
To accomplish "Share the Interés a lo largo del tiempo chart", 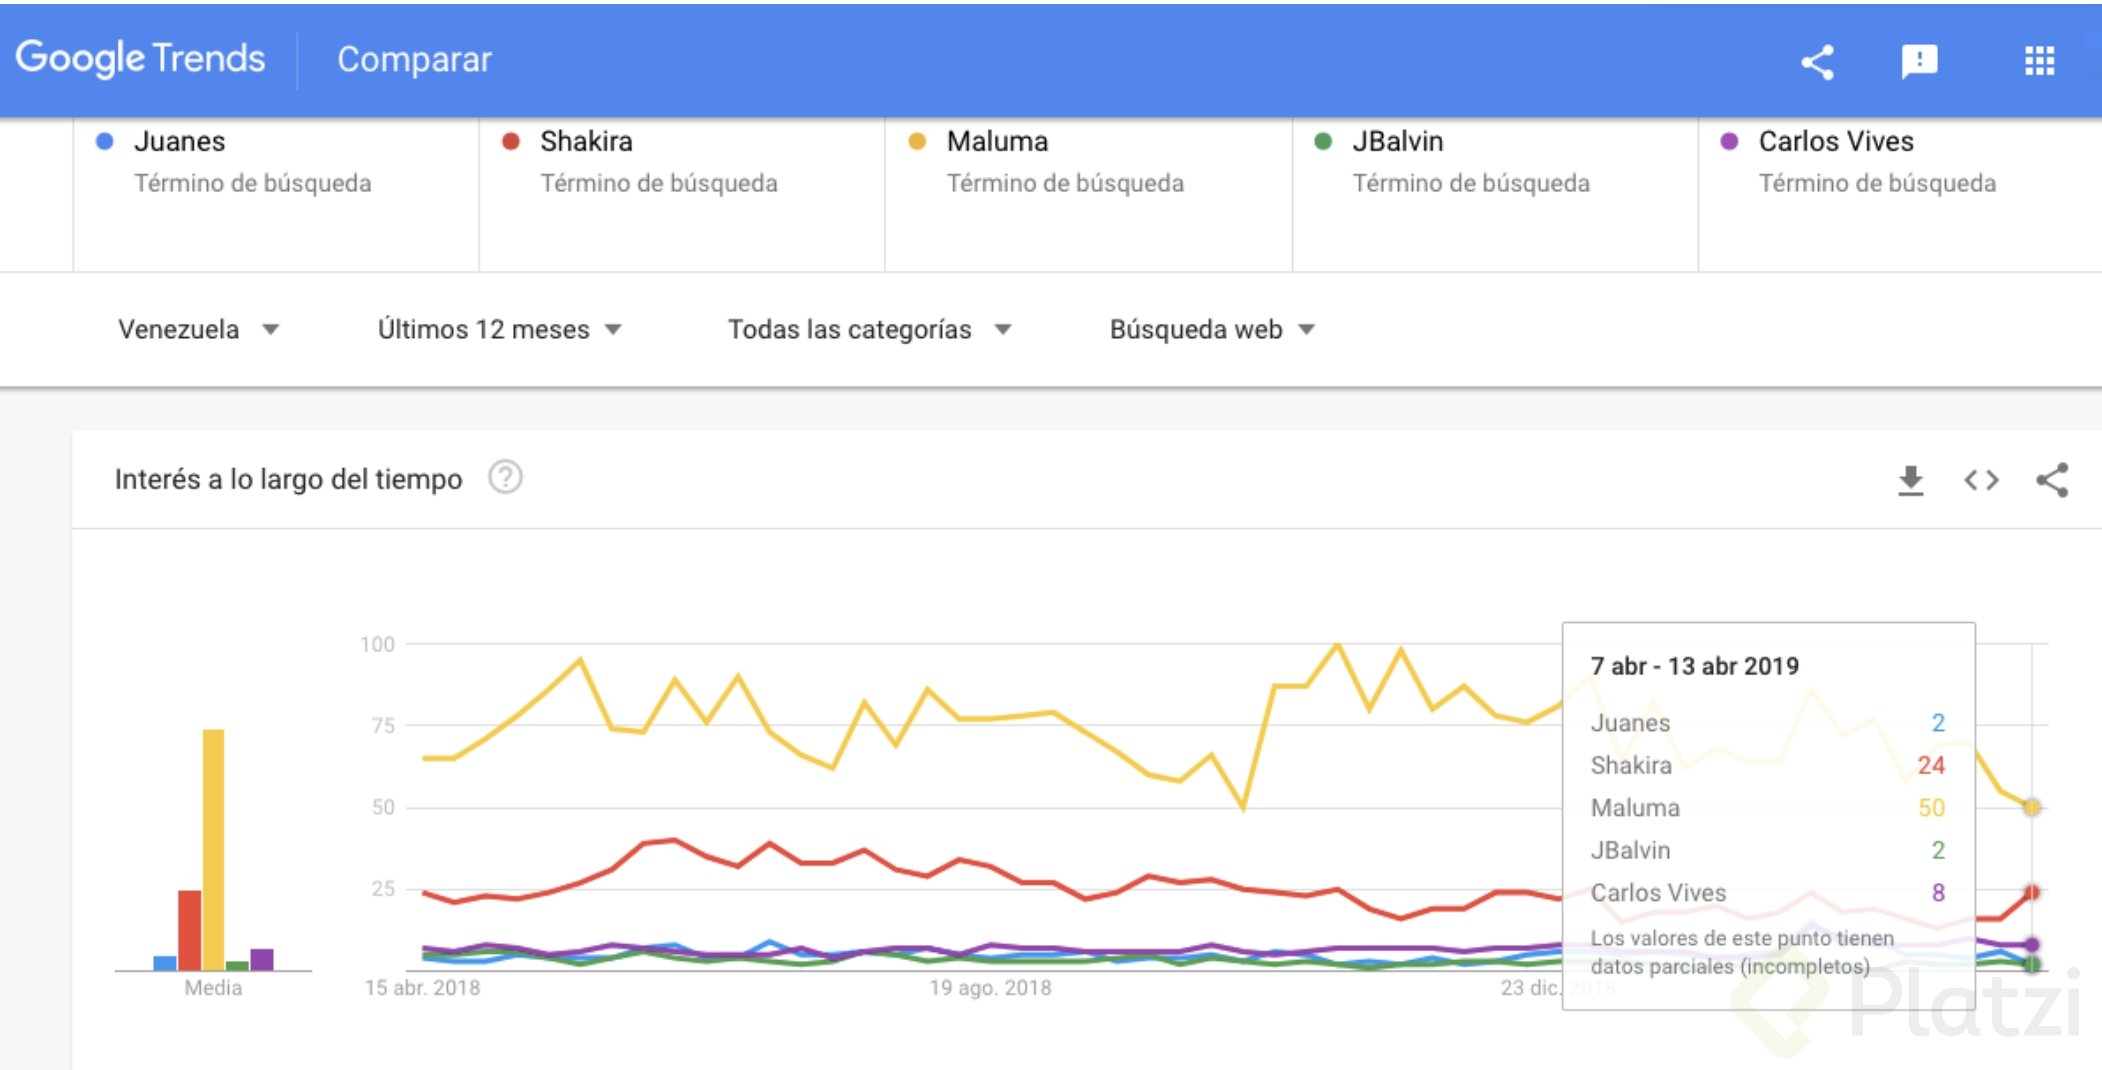I will 2052,480.
